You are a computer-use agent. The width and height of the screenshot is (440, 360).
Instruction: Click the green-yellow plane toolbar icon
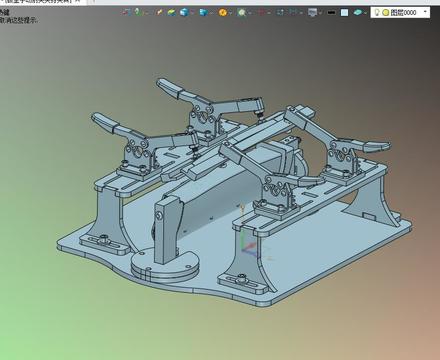click(172, 13)
